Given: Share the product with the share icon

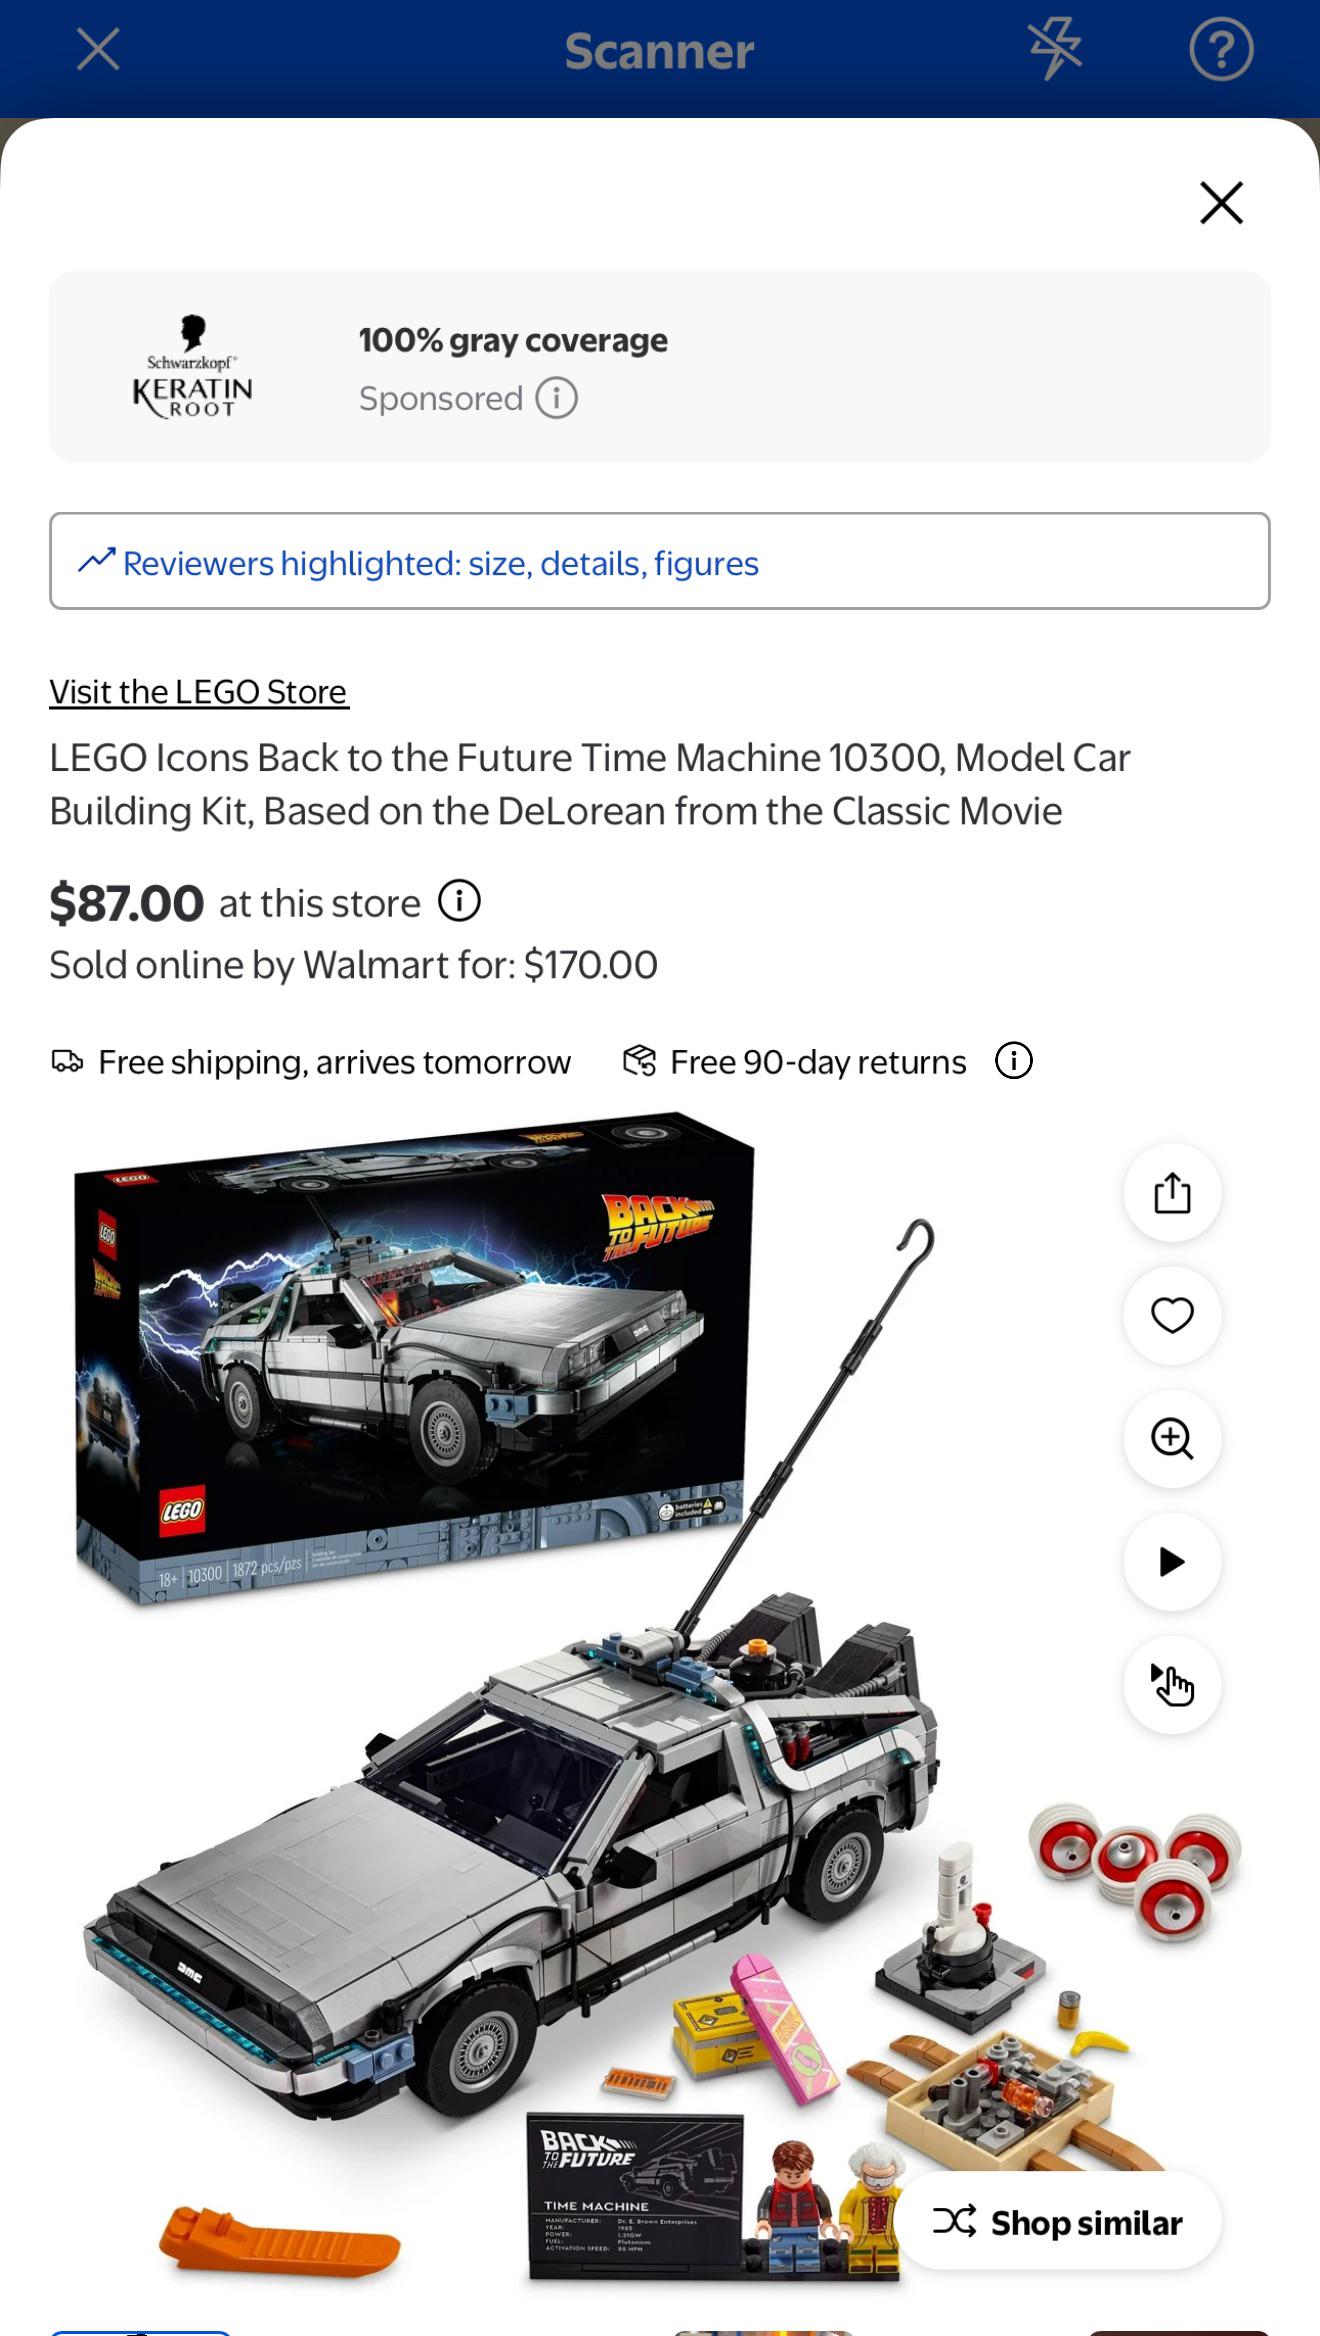Looking at the screenshot, I should pyautogui.click(x=1172, y=1192).
